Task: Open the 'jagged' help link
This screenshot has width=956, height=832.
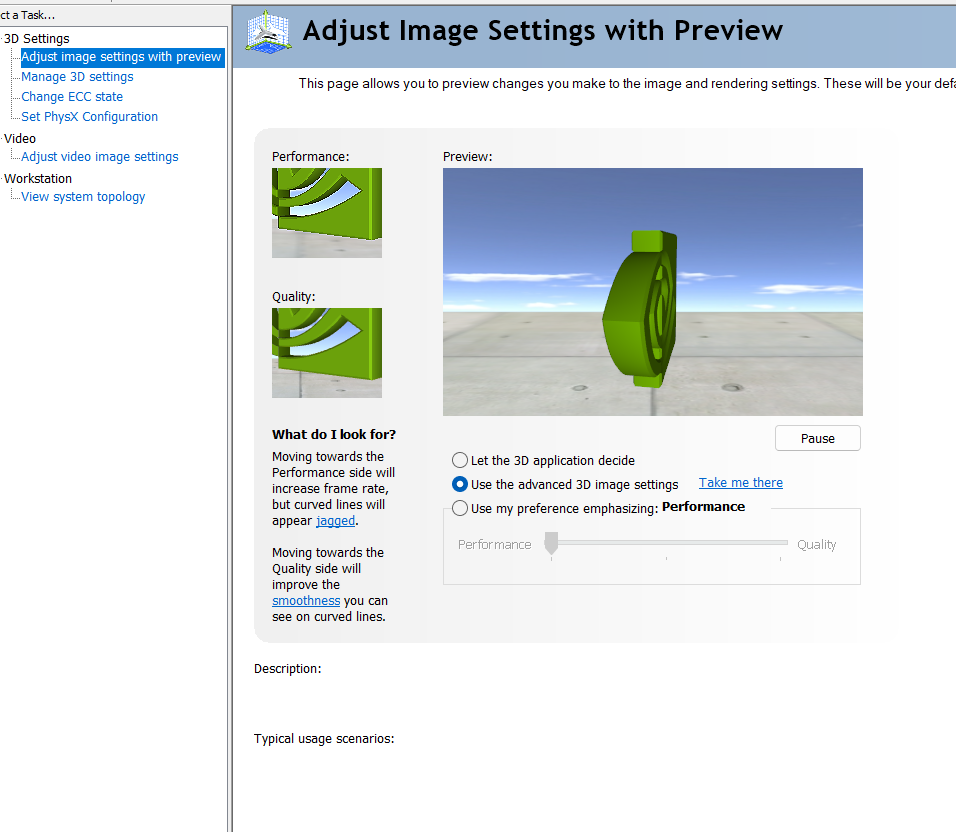Action: 335,521
